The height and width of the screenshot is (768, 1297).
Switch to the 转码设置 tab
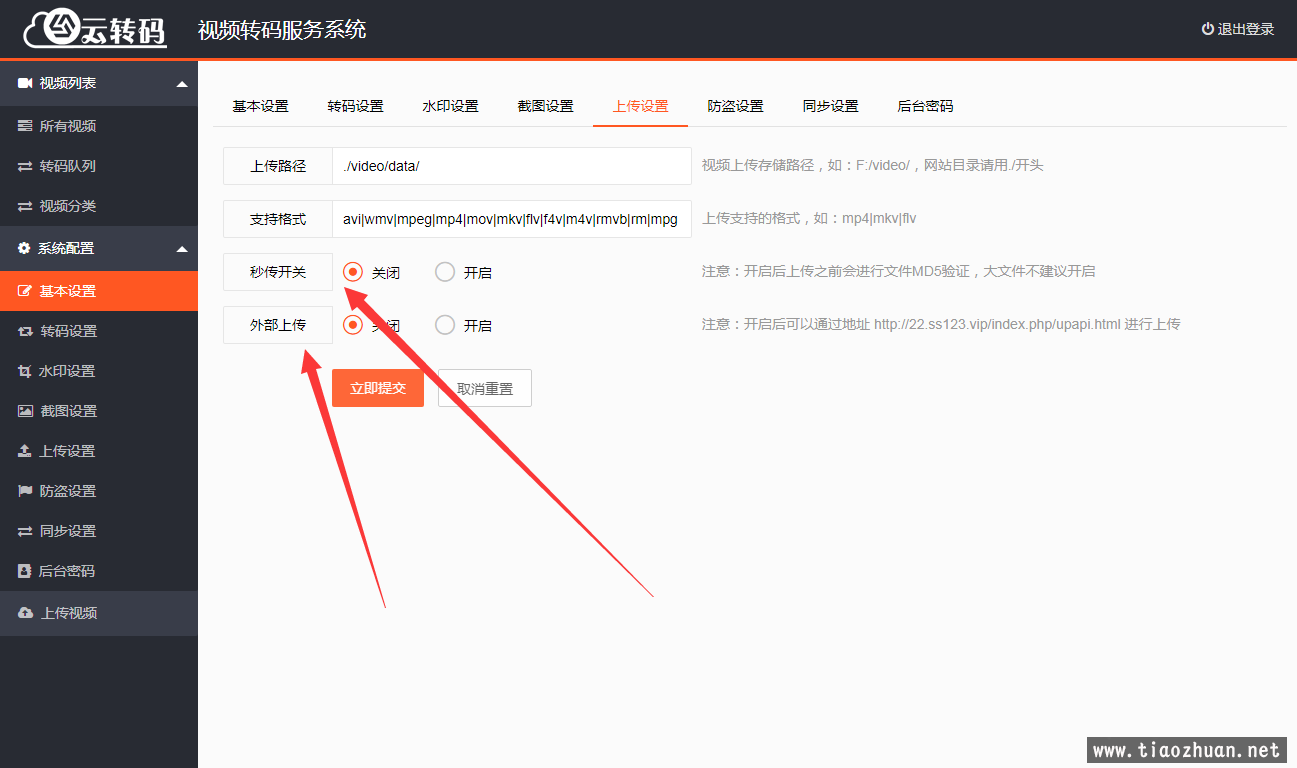355,106
